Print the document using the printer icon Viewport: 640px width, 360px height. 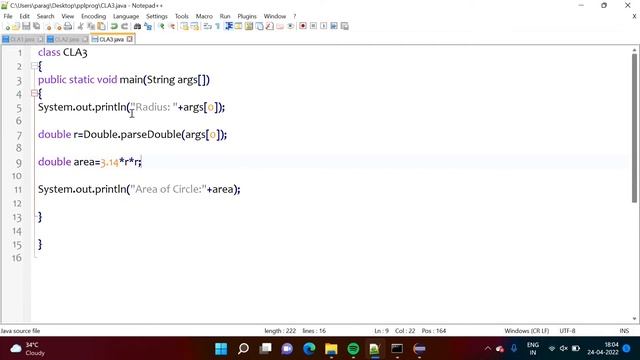coord(68,27)
